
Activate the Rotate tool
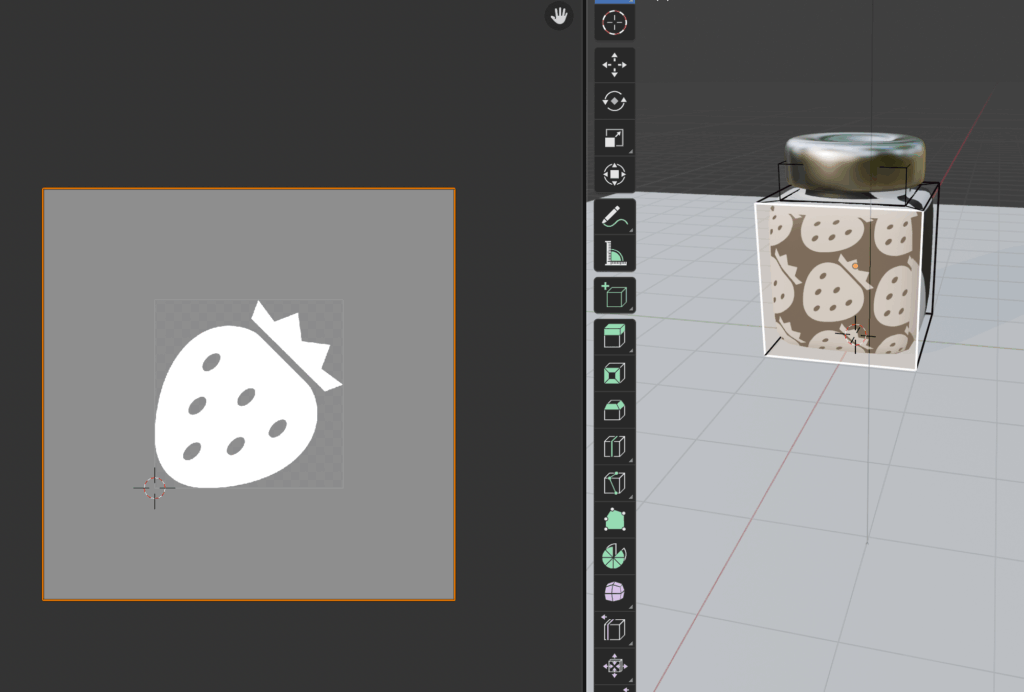pos(614,101)
